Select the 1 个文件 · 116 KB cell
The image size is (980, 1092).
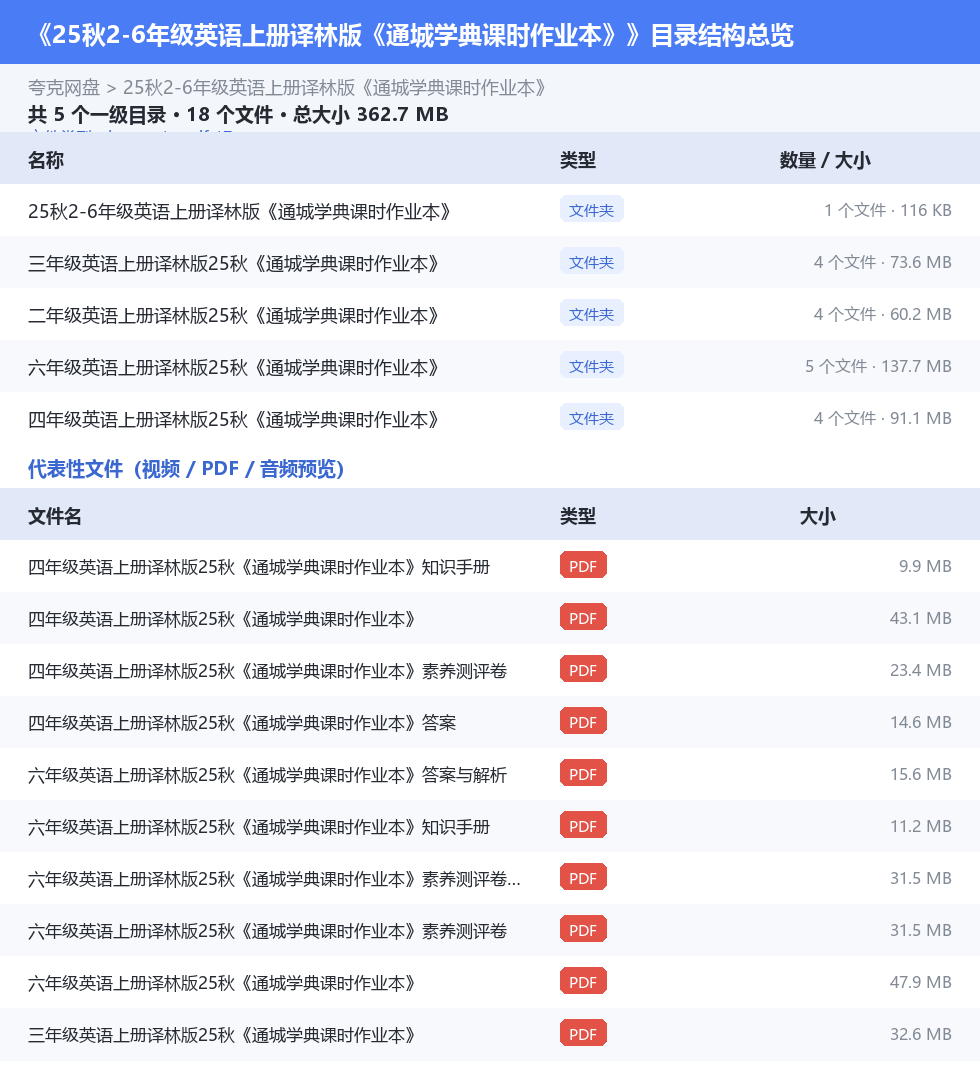pyautogui.click(x=888, y=210)
